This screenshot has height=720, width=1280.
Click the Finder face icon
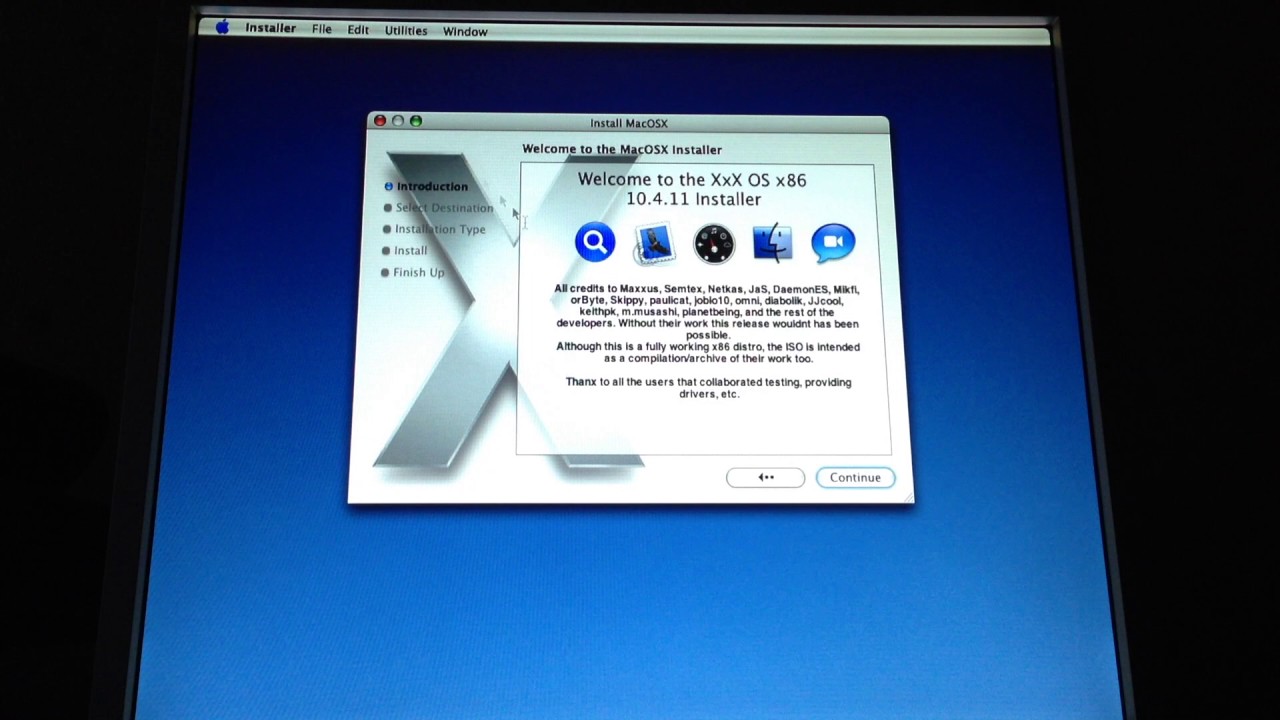click(773, 243)
